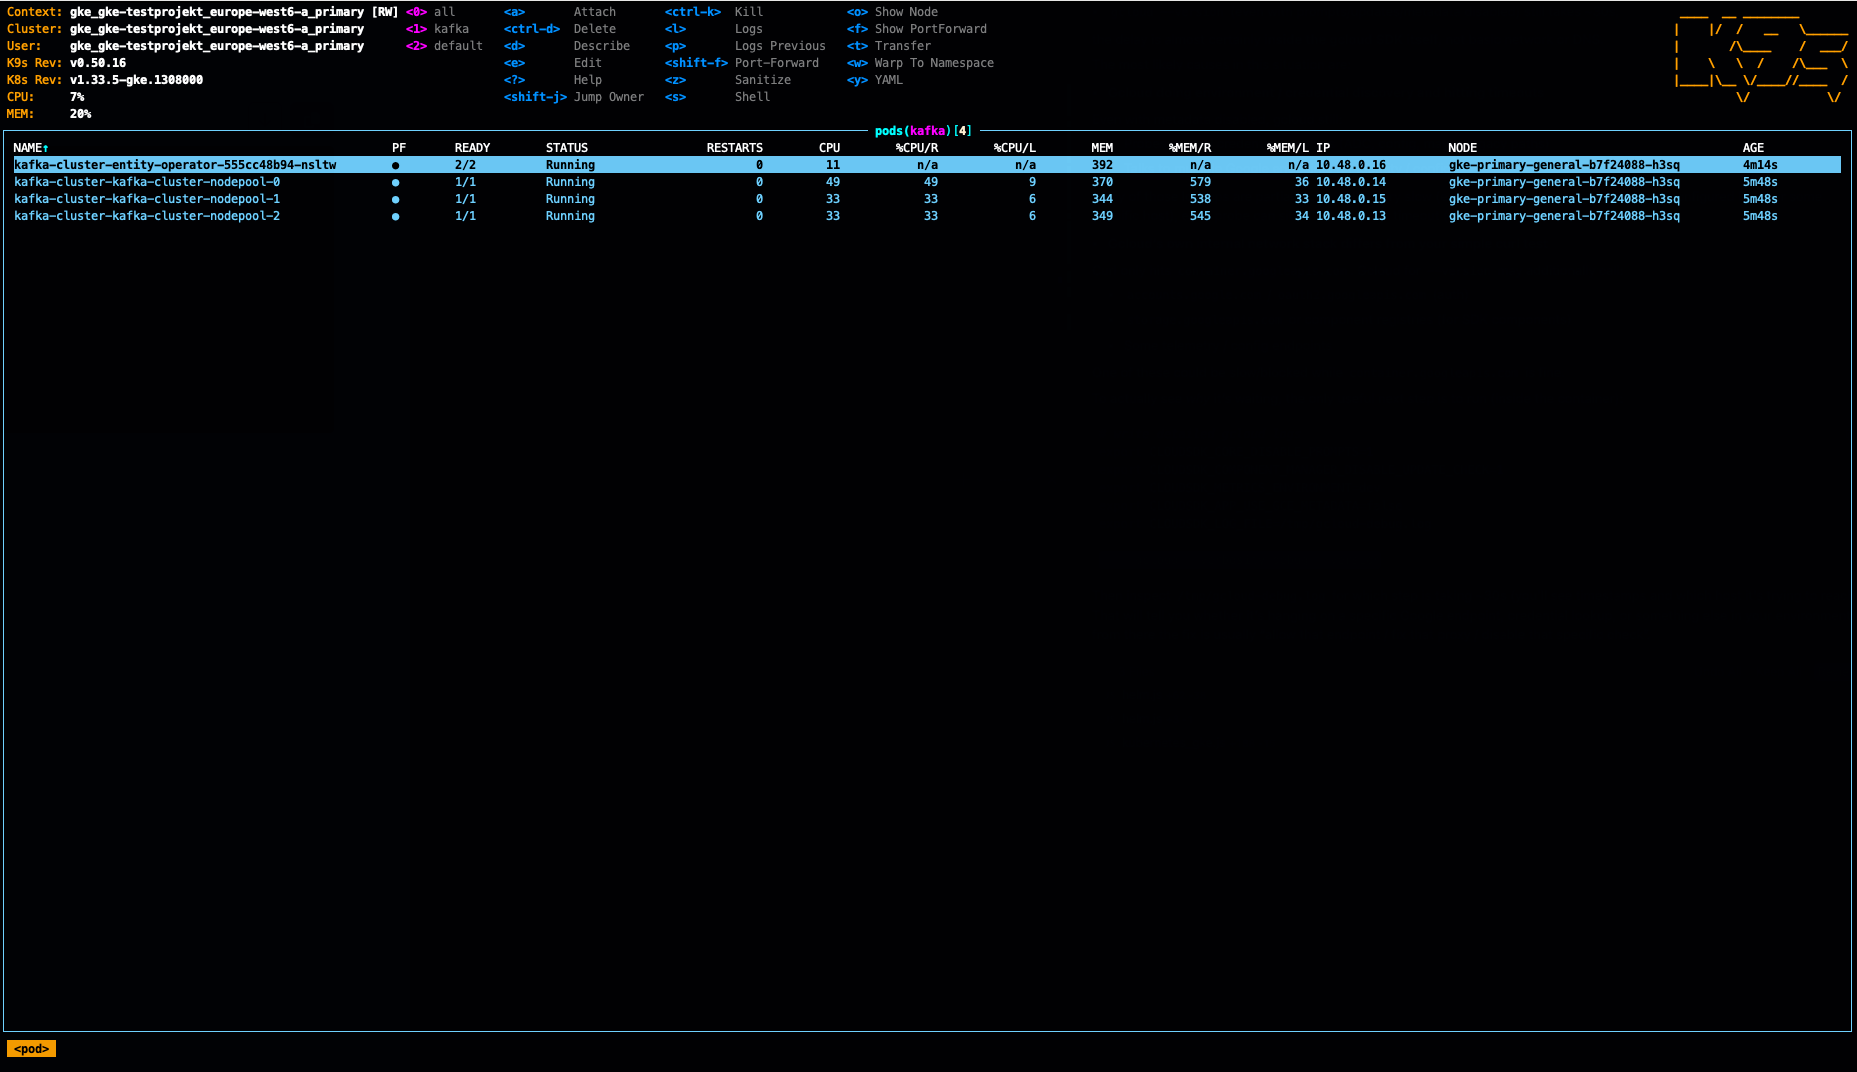Image resolution: width=1857 pixels, height=1072 pixels.
Task: Select the kafka-cluster-nodepool-2 pod
Action: tap(147, 216)
